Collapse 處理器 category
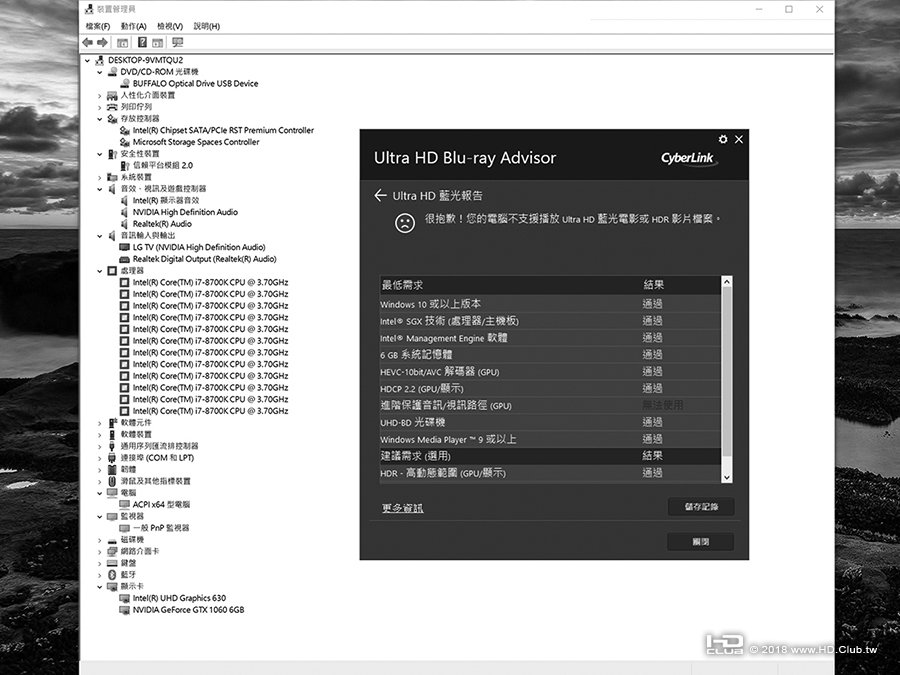 pyautogui.click(x=100, y=271)
